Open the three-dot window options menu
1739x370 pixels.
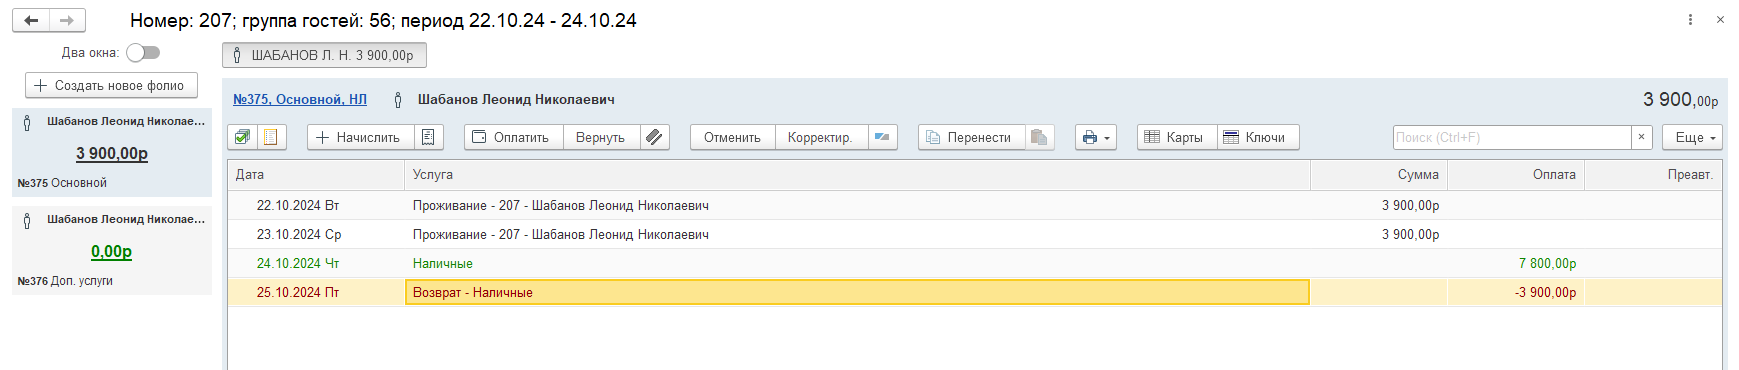coord(1690,20)
